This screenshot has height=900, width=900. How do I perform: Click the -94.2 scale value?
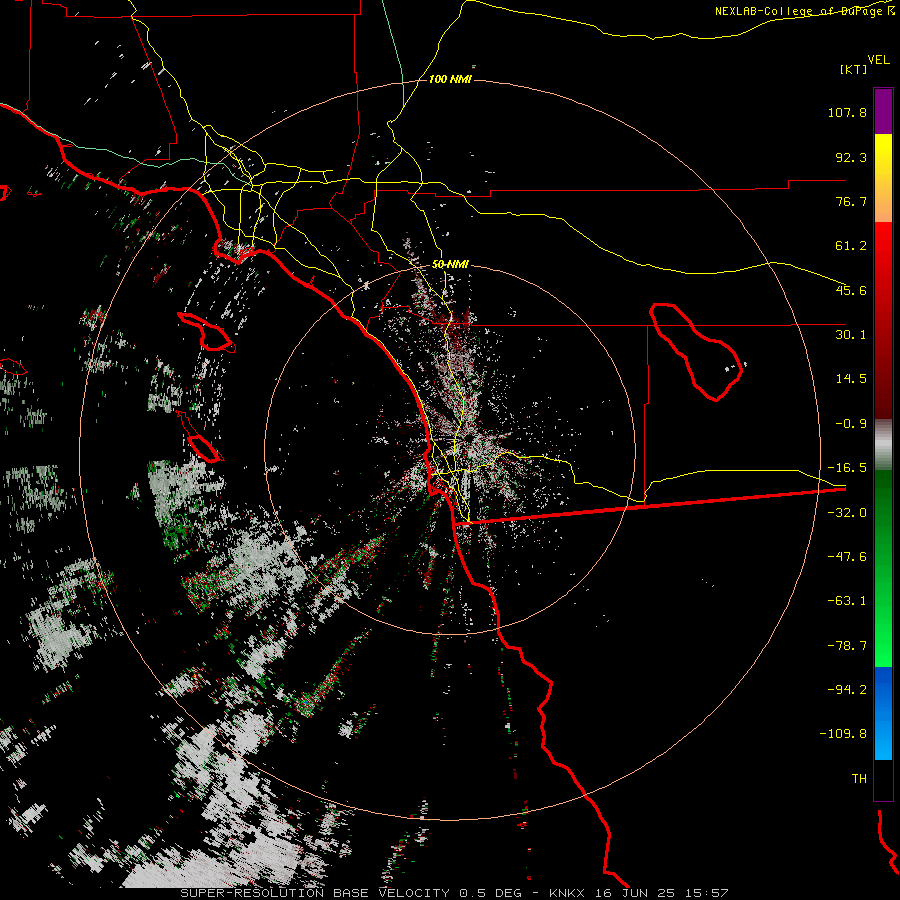point(847,690)
